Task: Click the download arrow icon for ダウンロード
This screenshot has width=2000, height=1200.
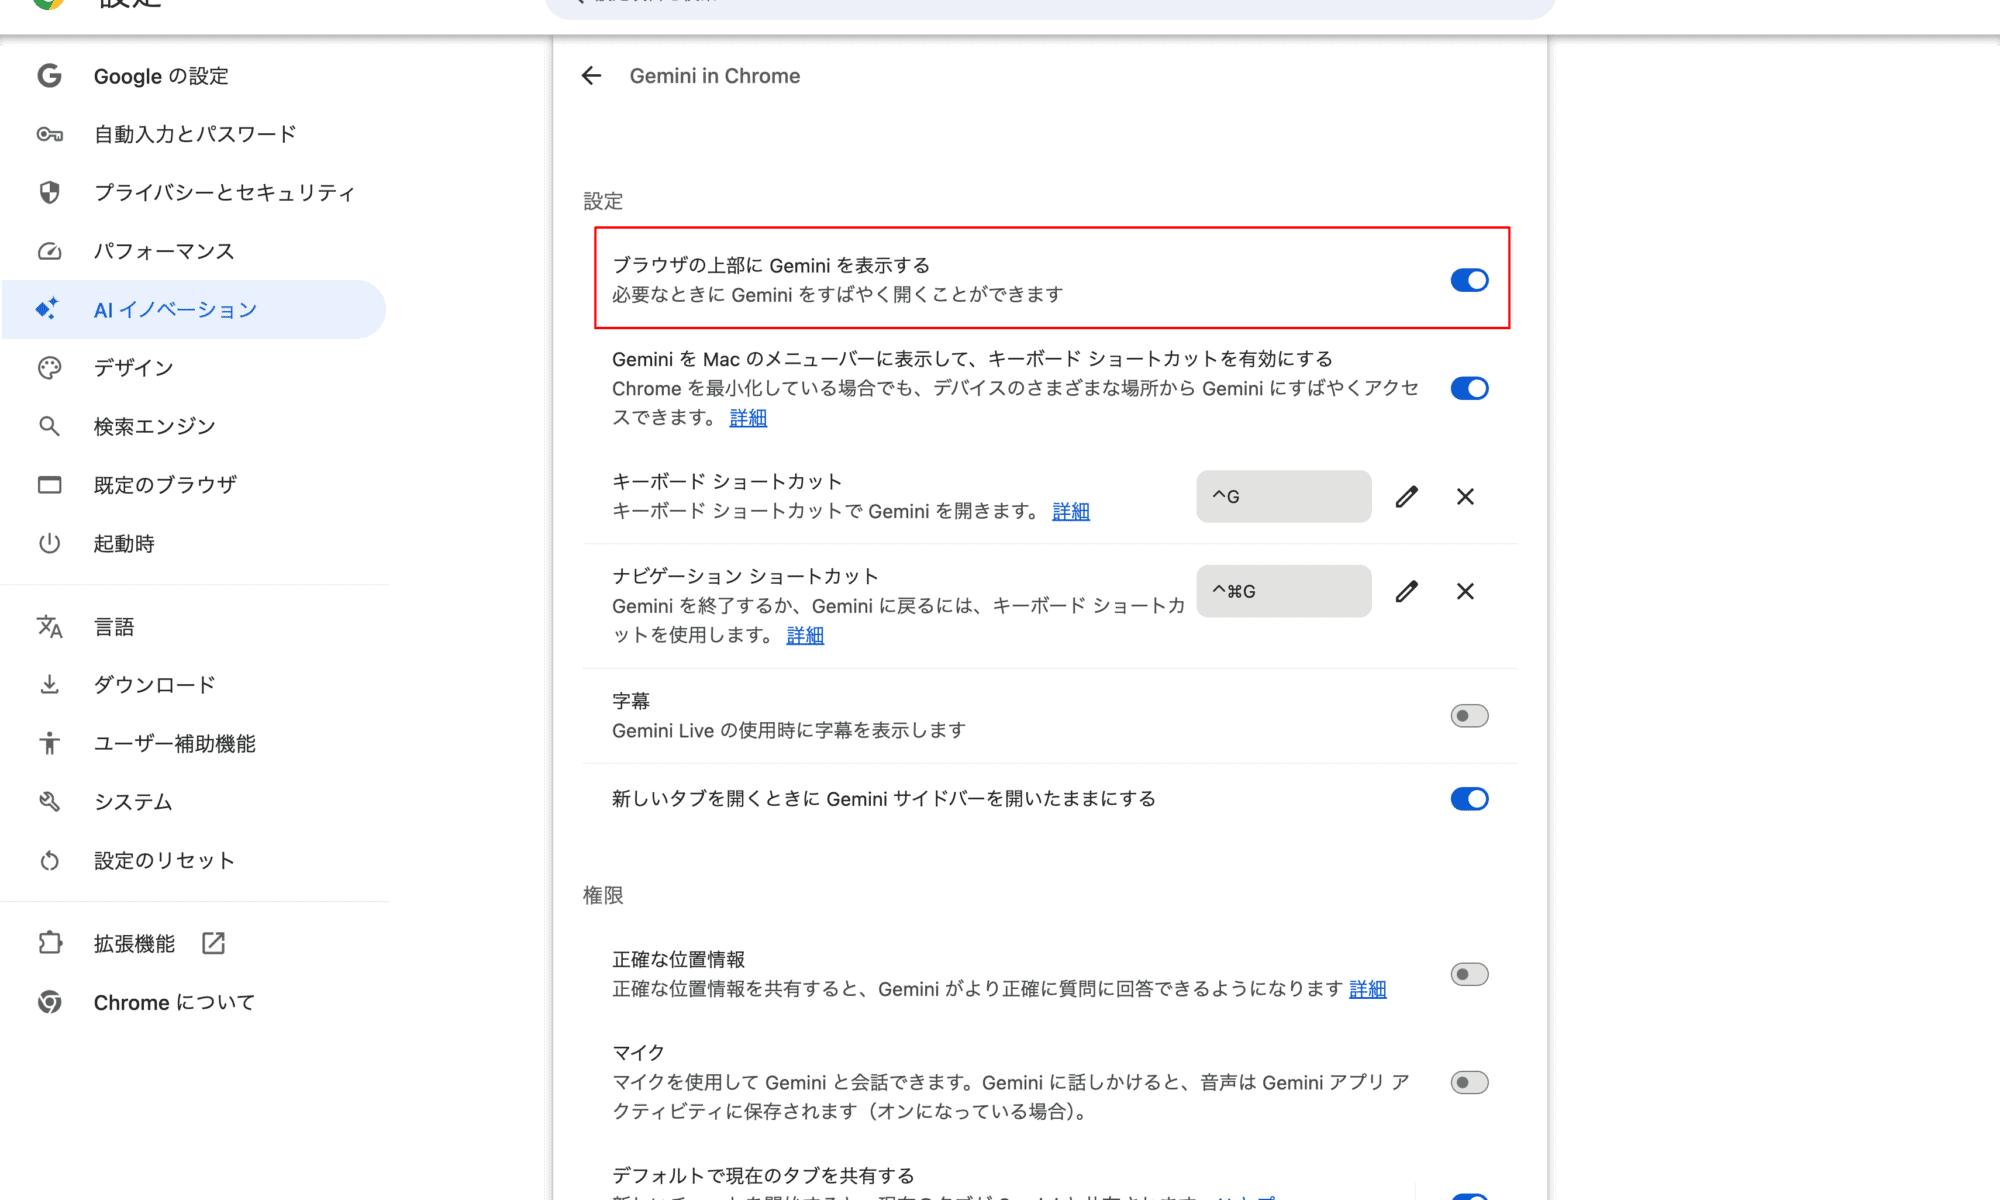Action: 49,685
